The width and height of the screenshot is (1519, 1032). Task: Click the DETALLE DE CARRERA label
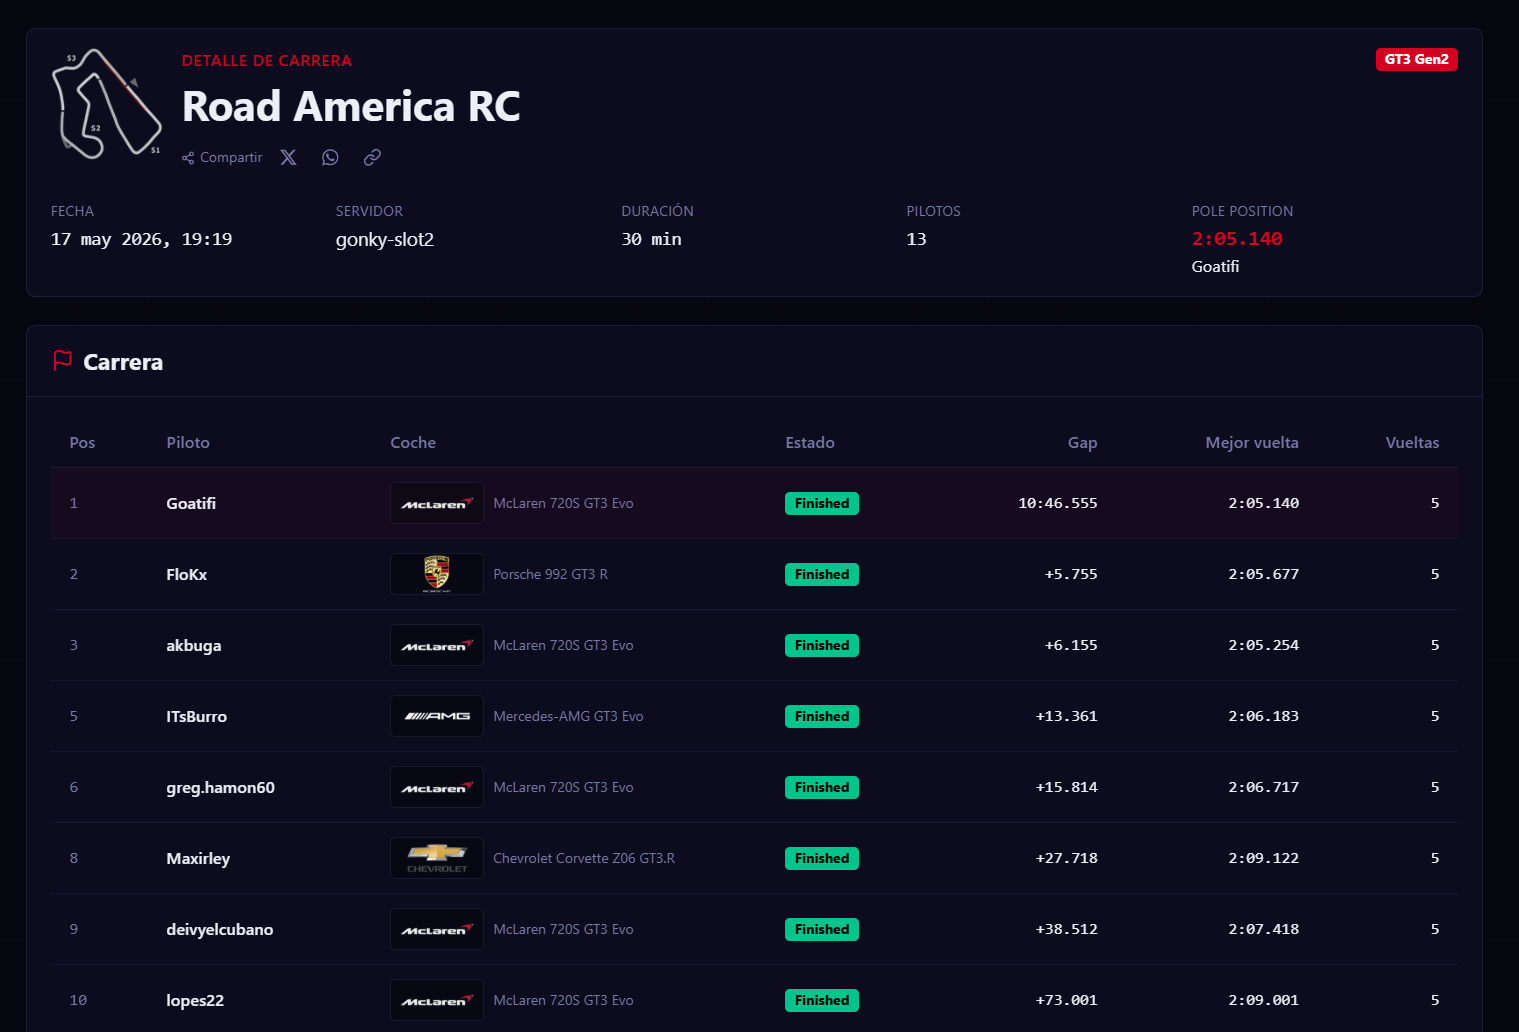[267, 60]
